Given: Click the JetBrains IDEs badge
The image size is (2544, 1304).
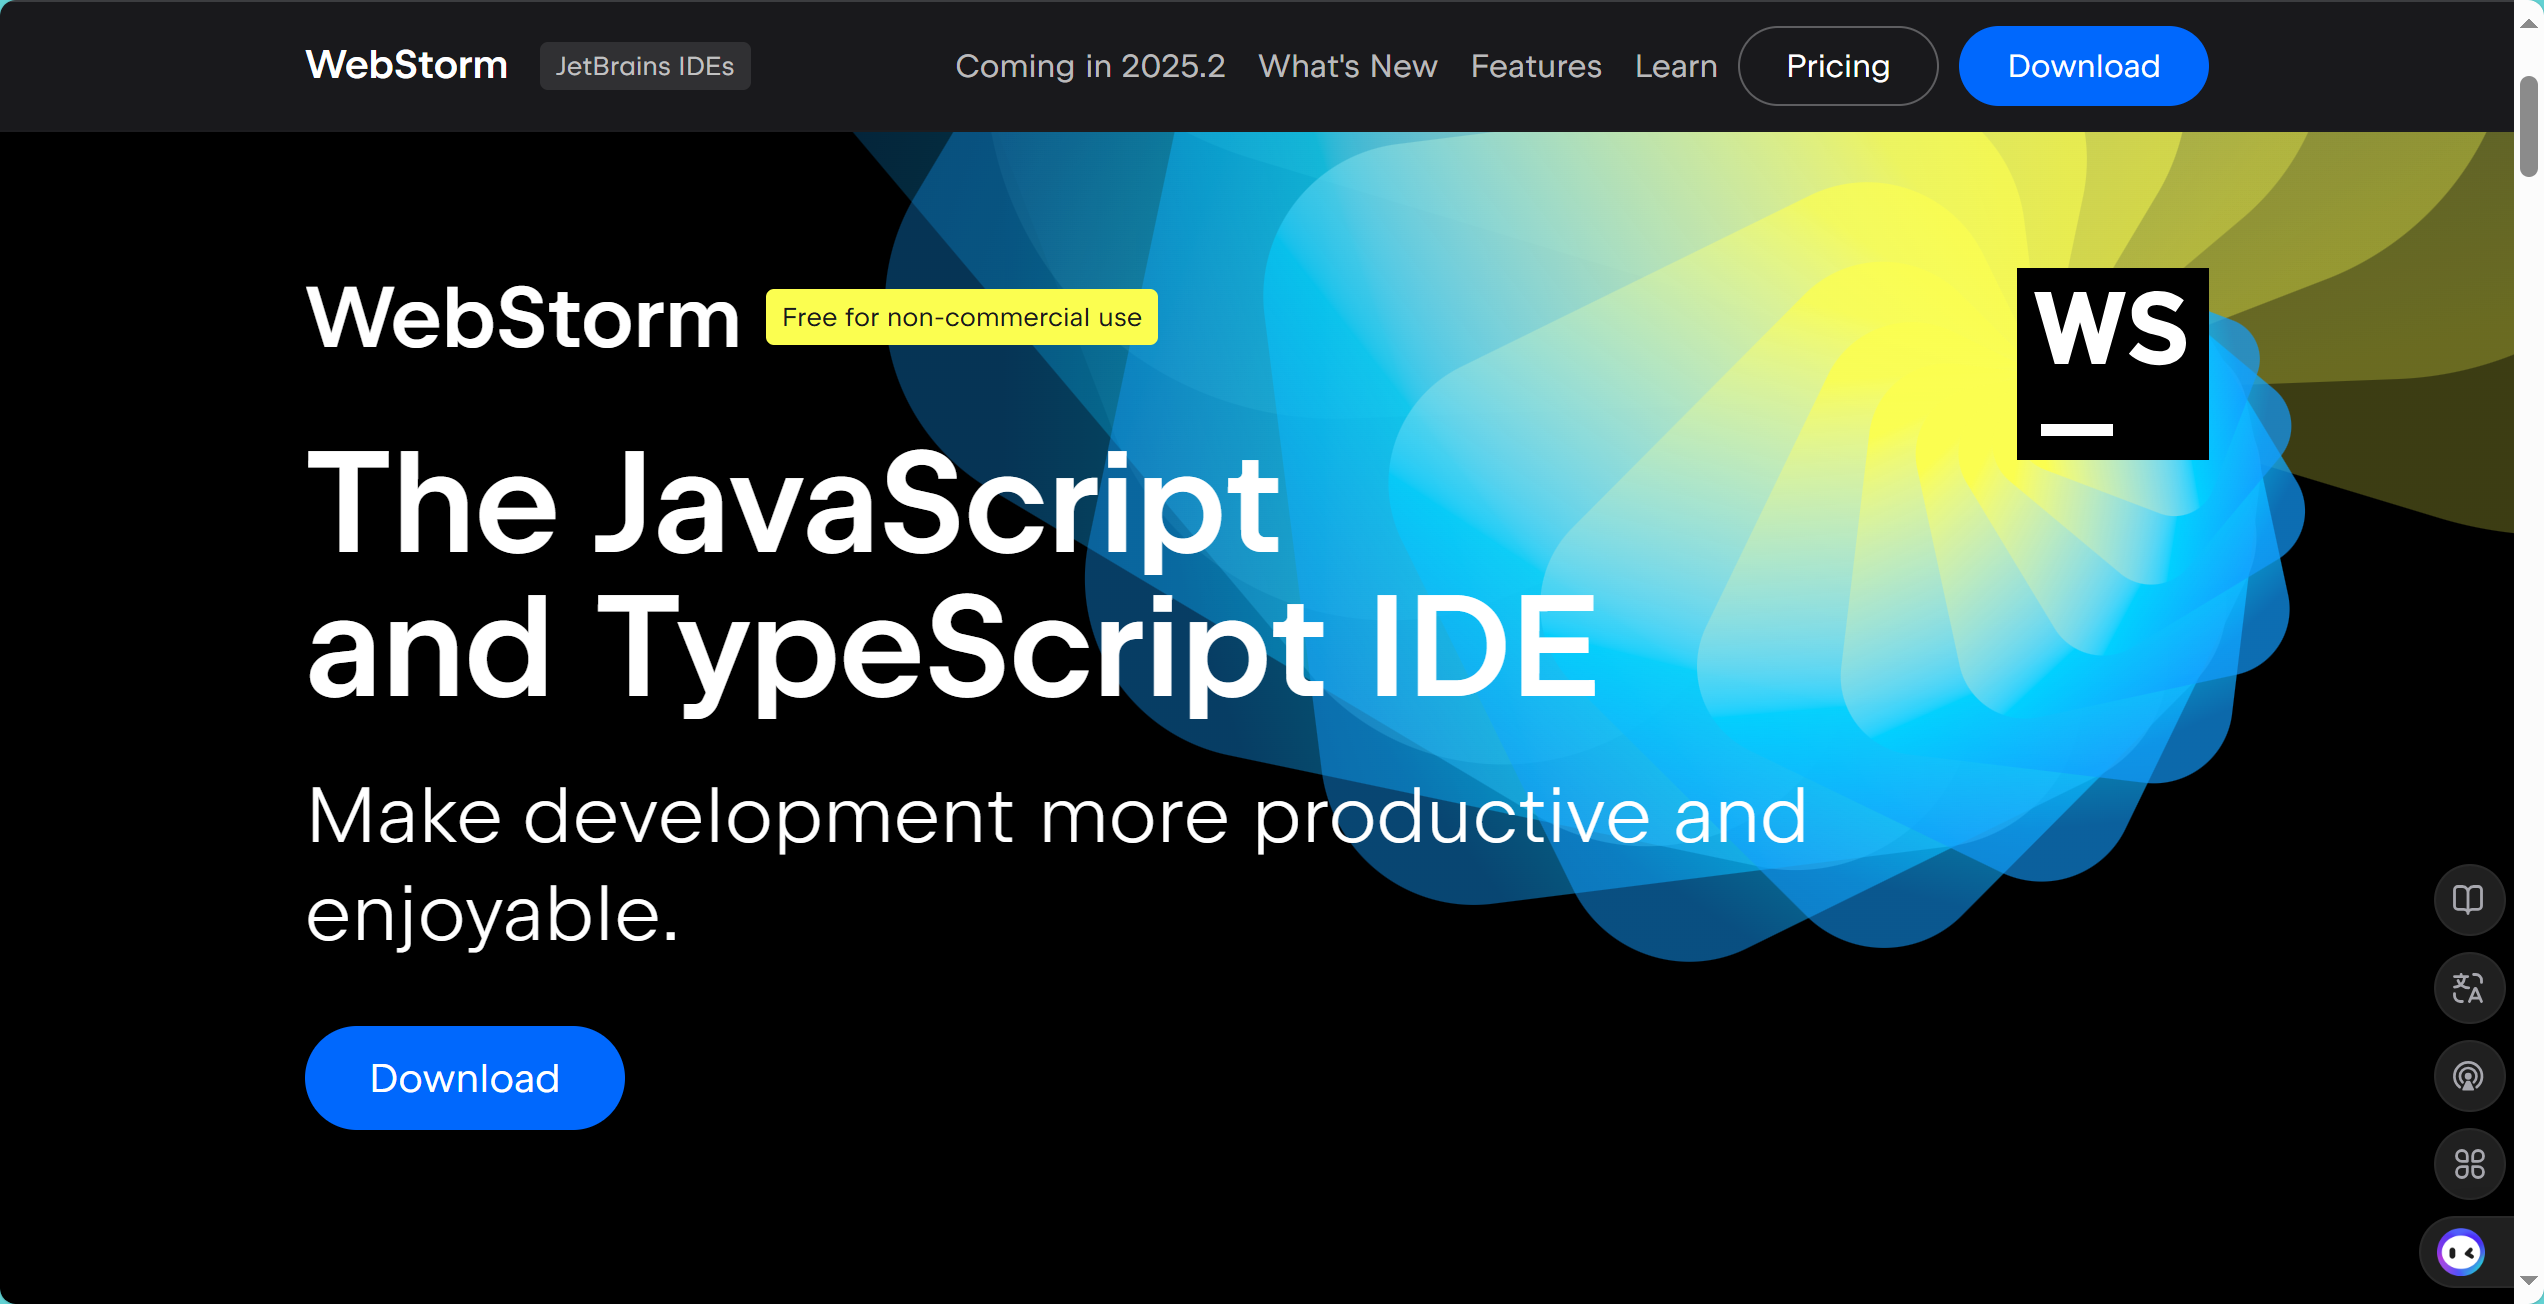Looking at the screenshot, I should point(645,66).
